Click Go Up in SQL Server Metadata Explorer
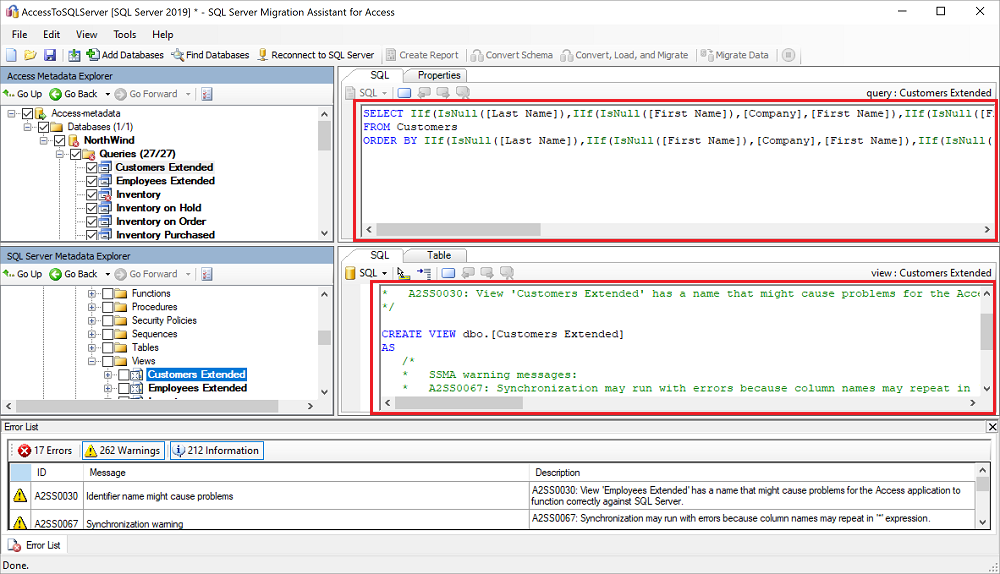Screen dimensions: 1000x574 [23, 274]
